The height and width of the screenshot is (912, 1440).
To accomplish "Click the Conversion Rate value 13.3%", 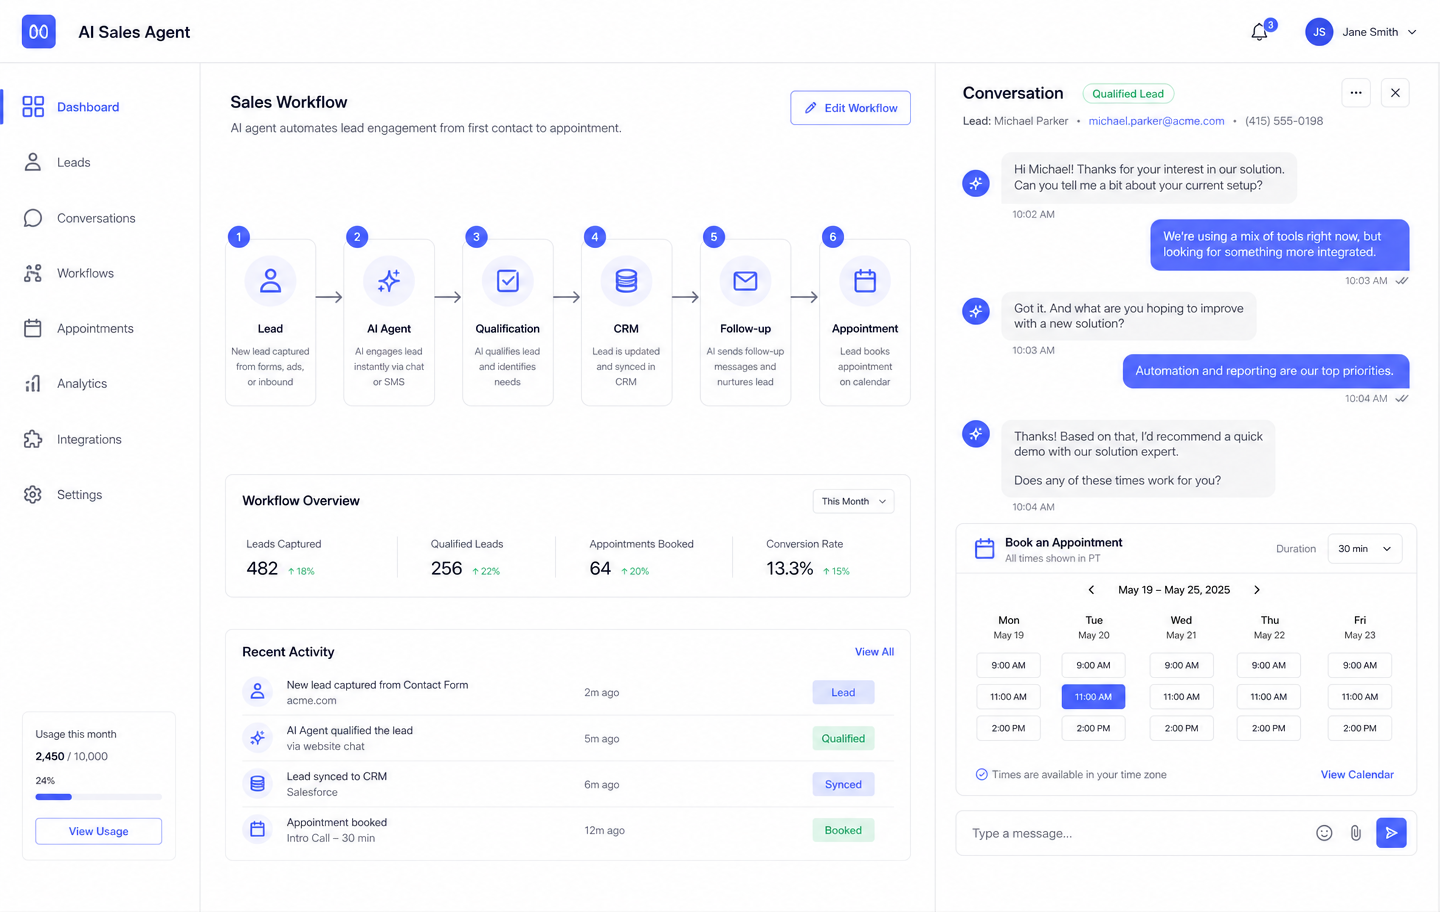I will click(x=790, y=568).
